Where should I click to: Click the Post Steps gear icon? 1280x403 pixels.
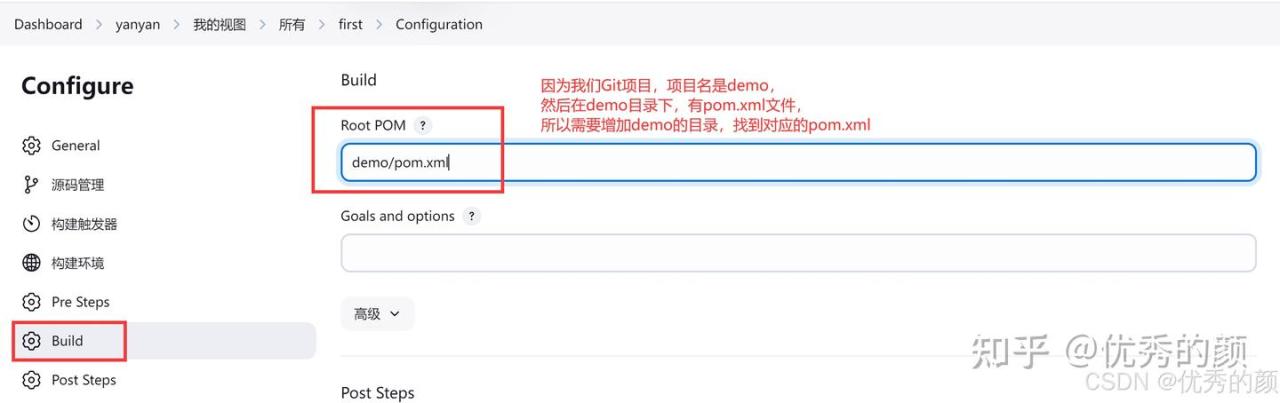(31, 380)
